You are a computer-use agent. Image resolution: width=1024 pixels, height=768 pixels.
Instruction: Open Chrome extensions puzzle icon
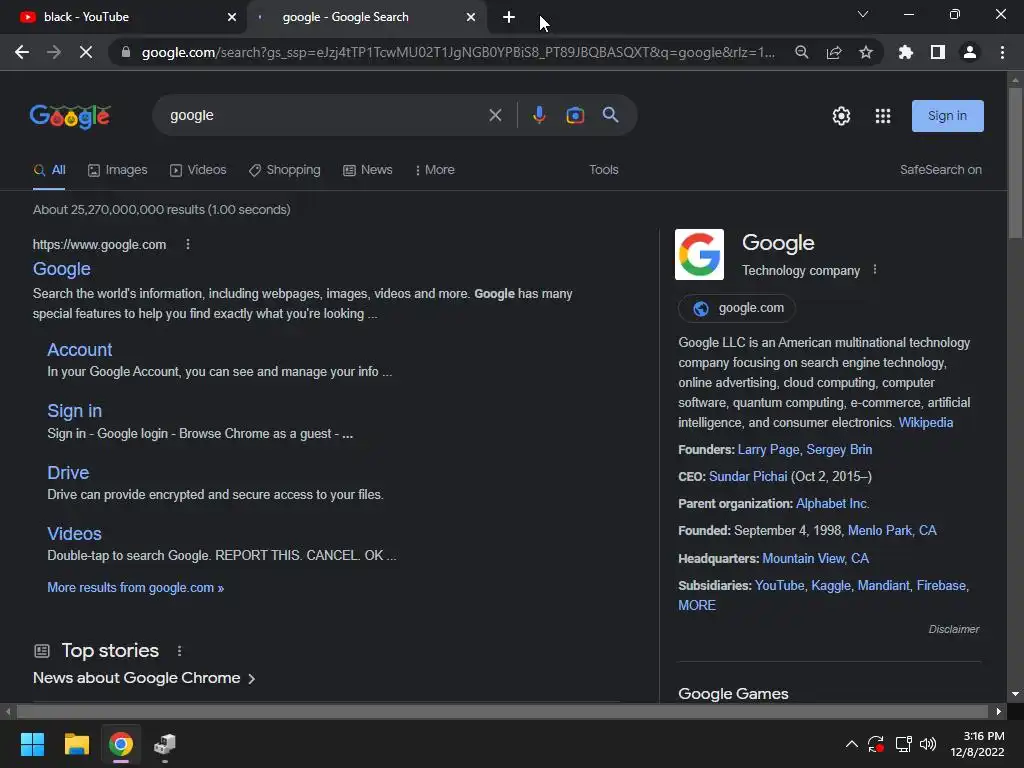click(906, 52)
